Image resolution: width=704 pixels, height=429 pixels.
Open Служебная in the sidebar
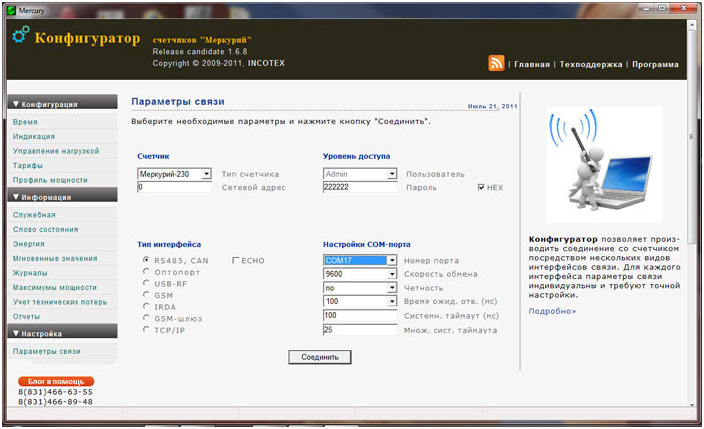point(34,215)
